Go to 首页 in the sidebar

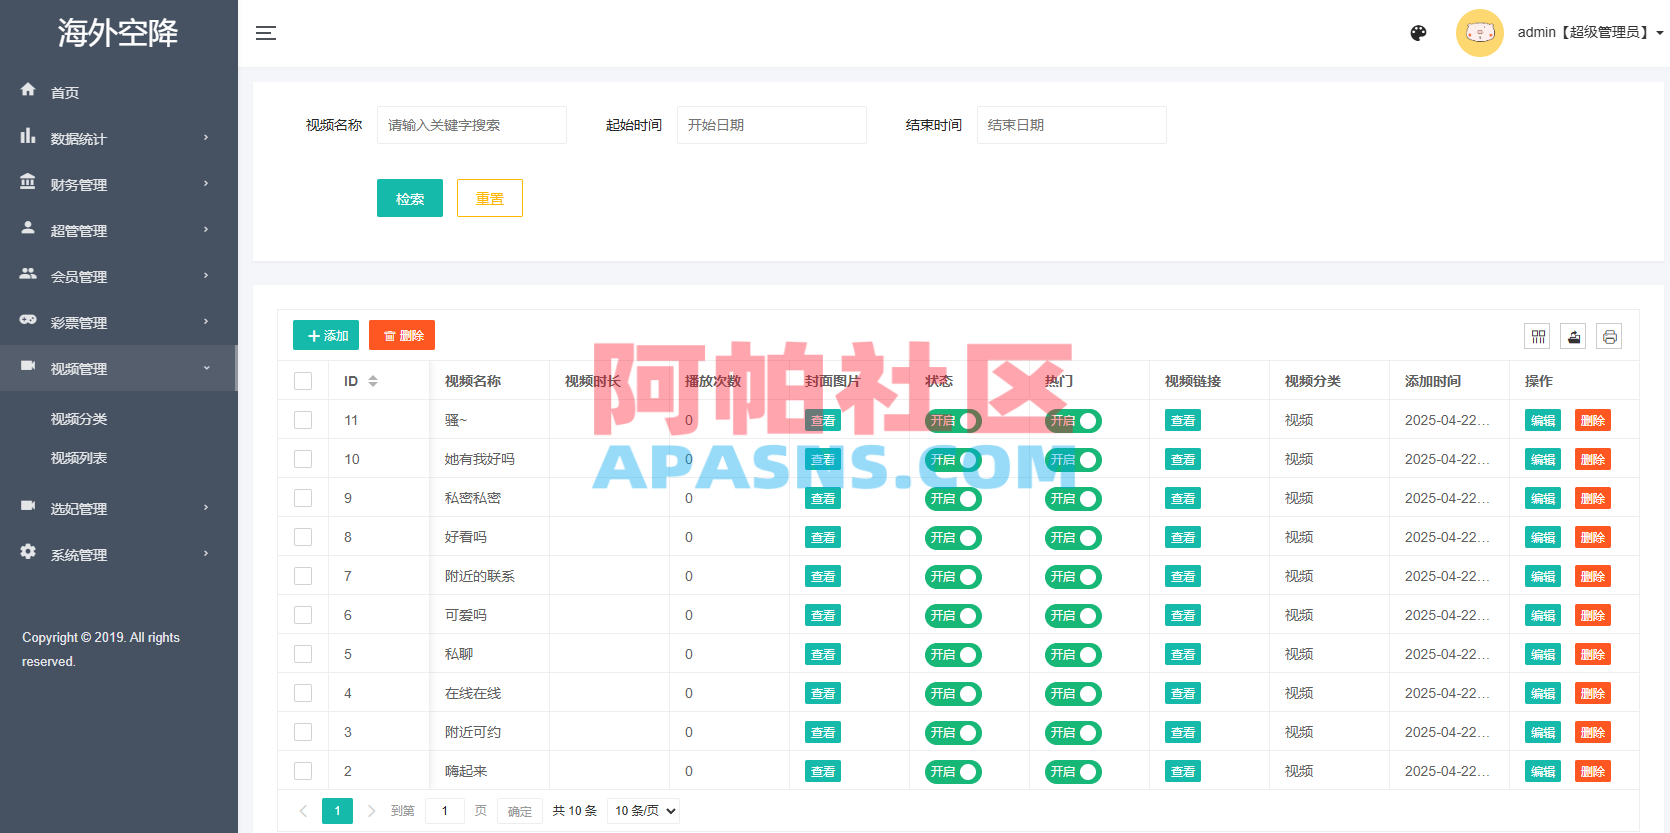(65, 93)
